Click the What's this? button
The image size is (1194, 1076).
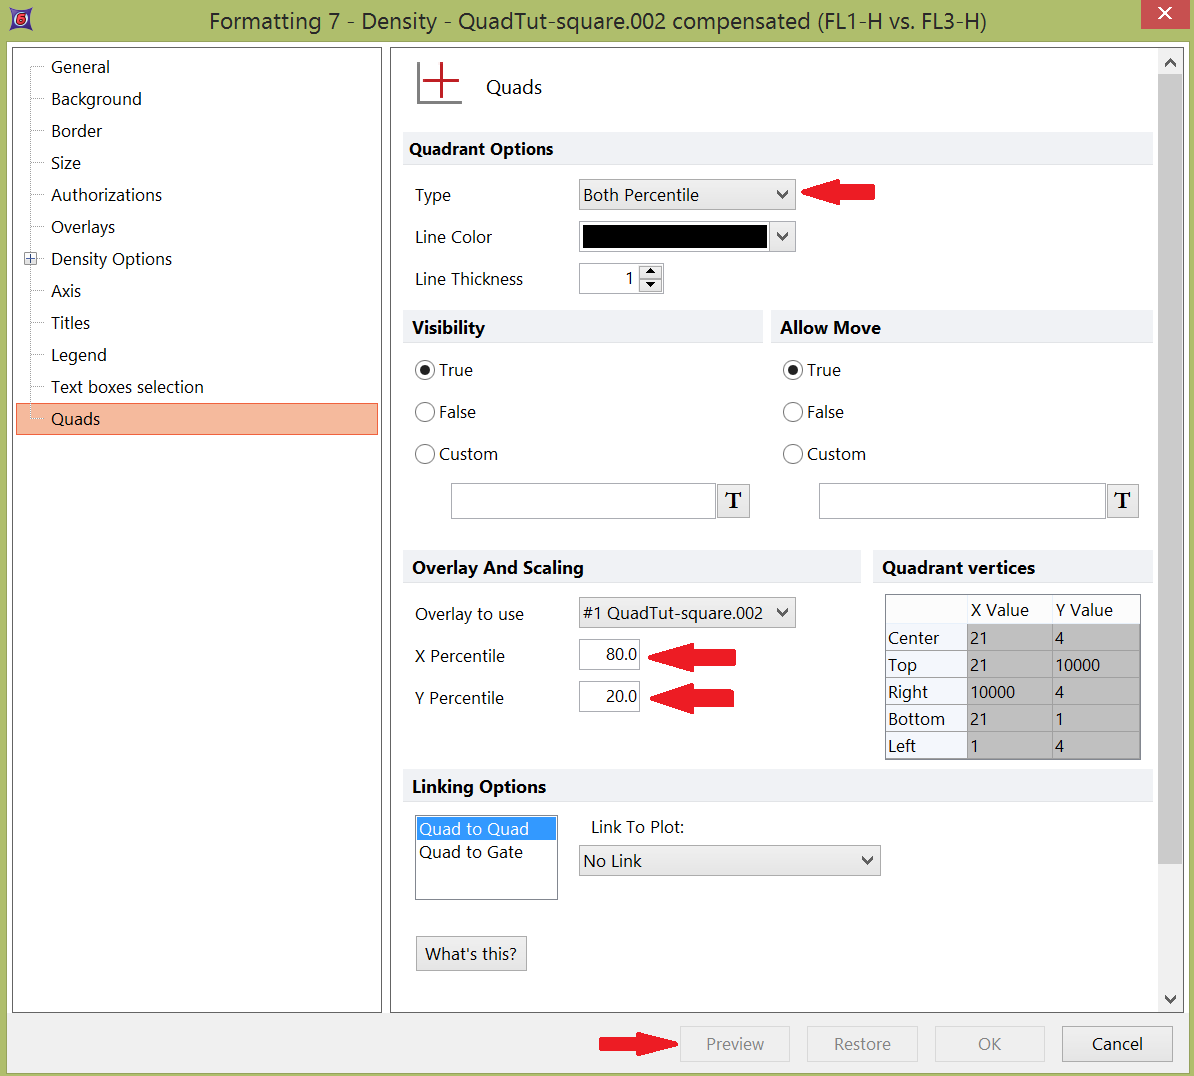(x=471, y=954)
